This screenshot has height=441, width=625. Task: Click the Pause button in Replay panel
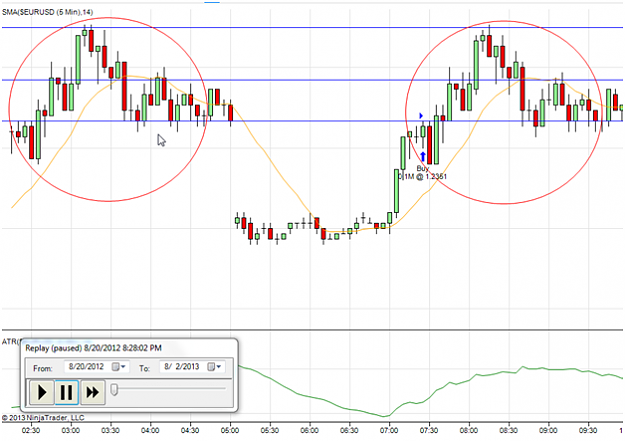(67, 392)
